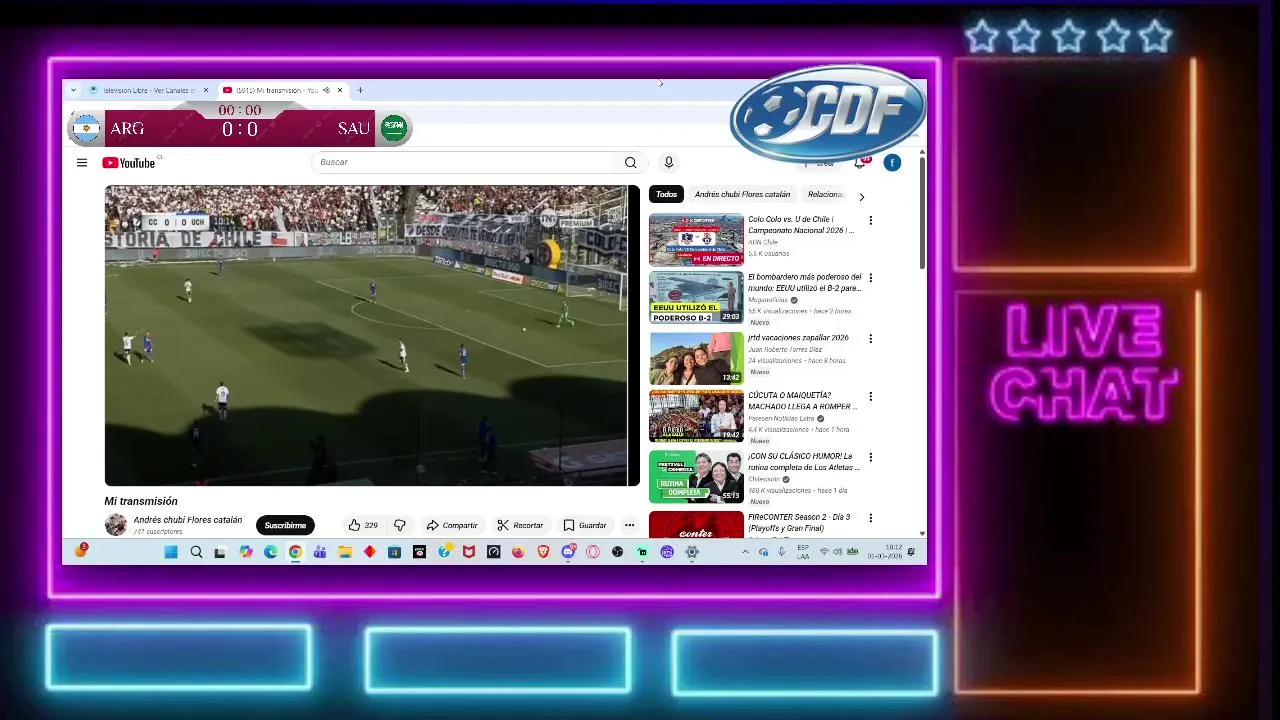
Task: Click the Mi transmisión video title
Action: pos(141,501)
